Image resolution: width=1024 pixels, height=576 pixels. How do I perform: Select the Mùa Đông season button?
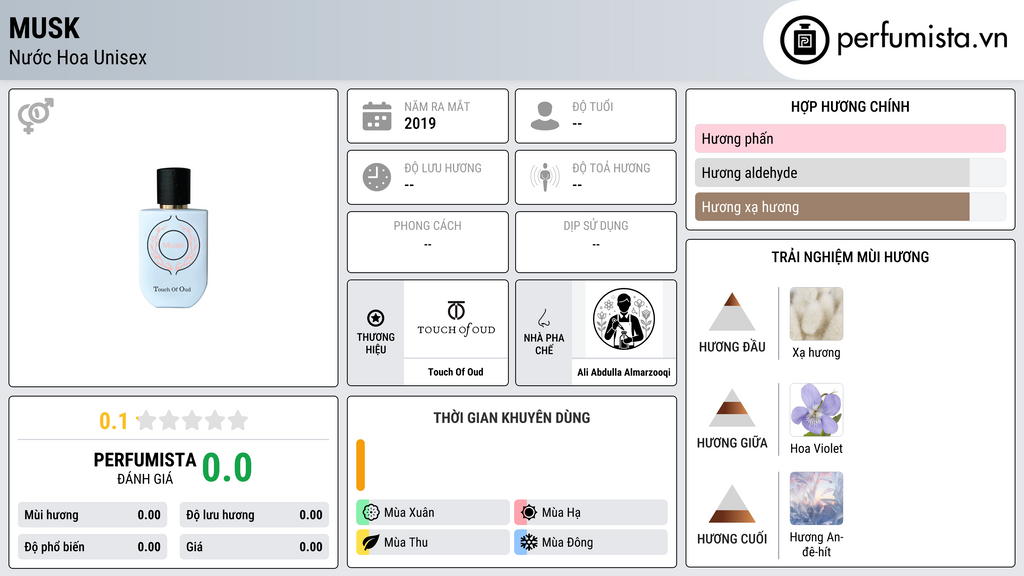(x=591, y=542)
